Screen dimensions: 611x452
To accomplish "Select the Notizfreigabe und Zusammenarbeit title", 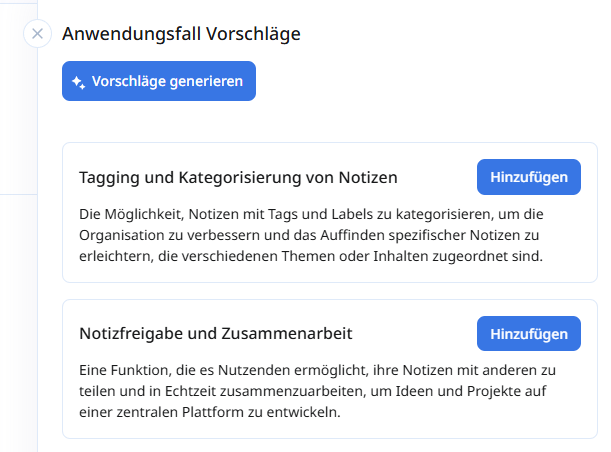I will pyautogui.click(x=215, y=334).
